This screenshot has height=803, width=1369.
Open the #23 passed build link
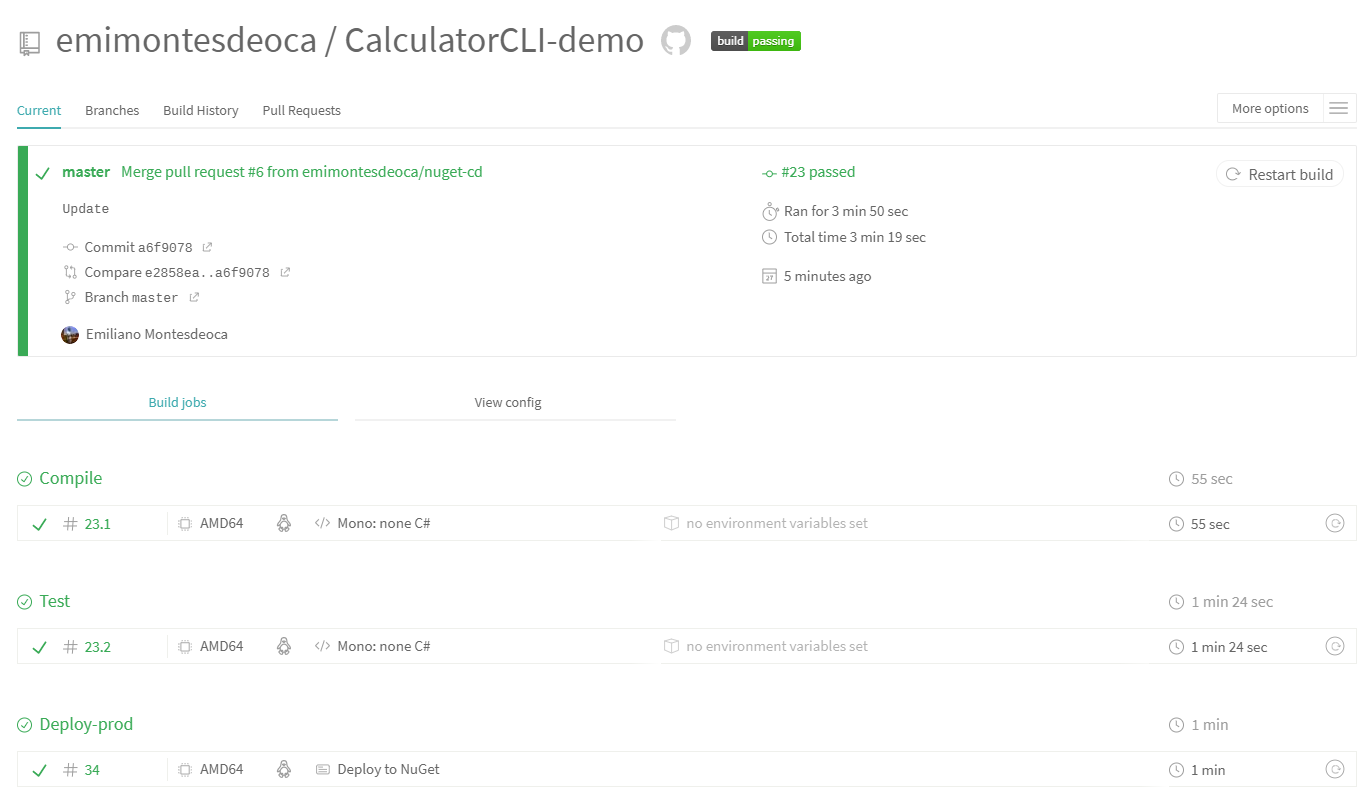tap(817, 172)
